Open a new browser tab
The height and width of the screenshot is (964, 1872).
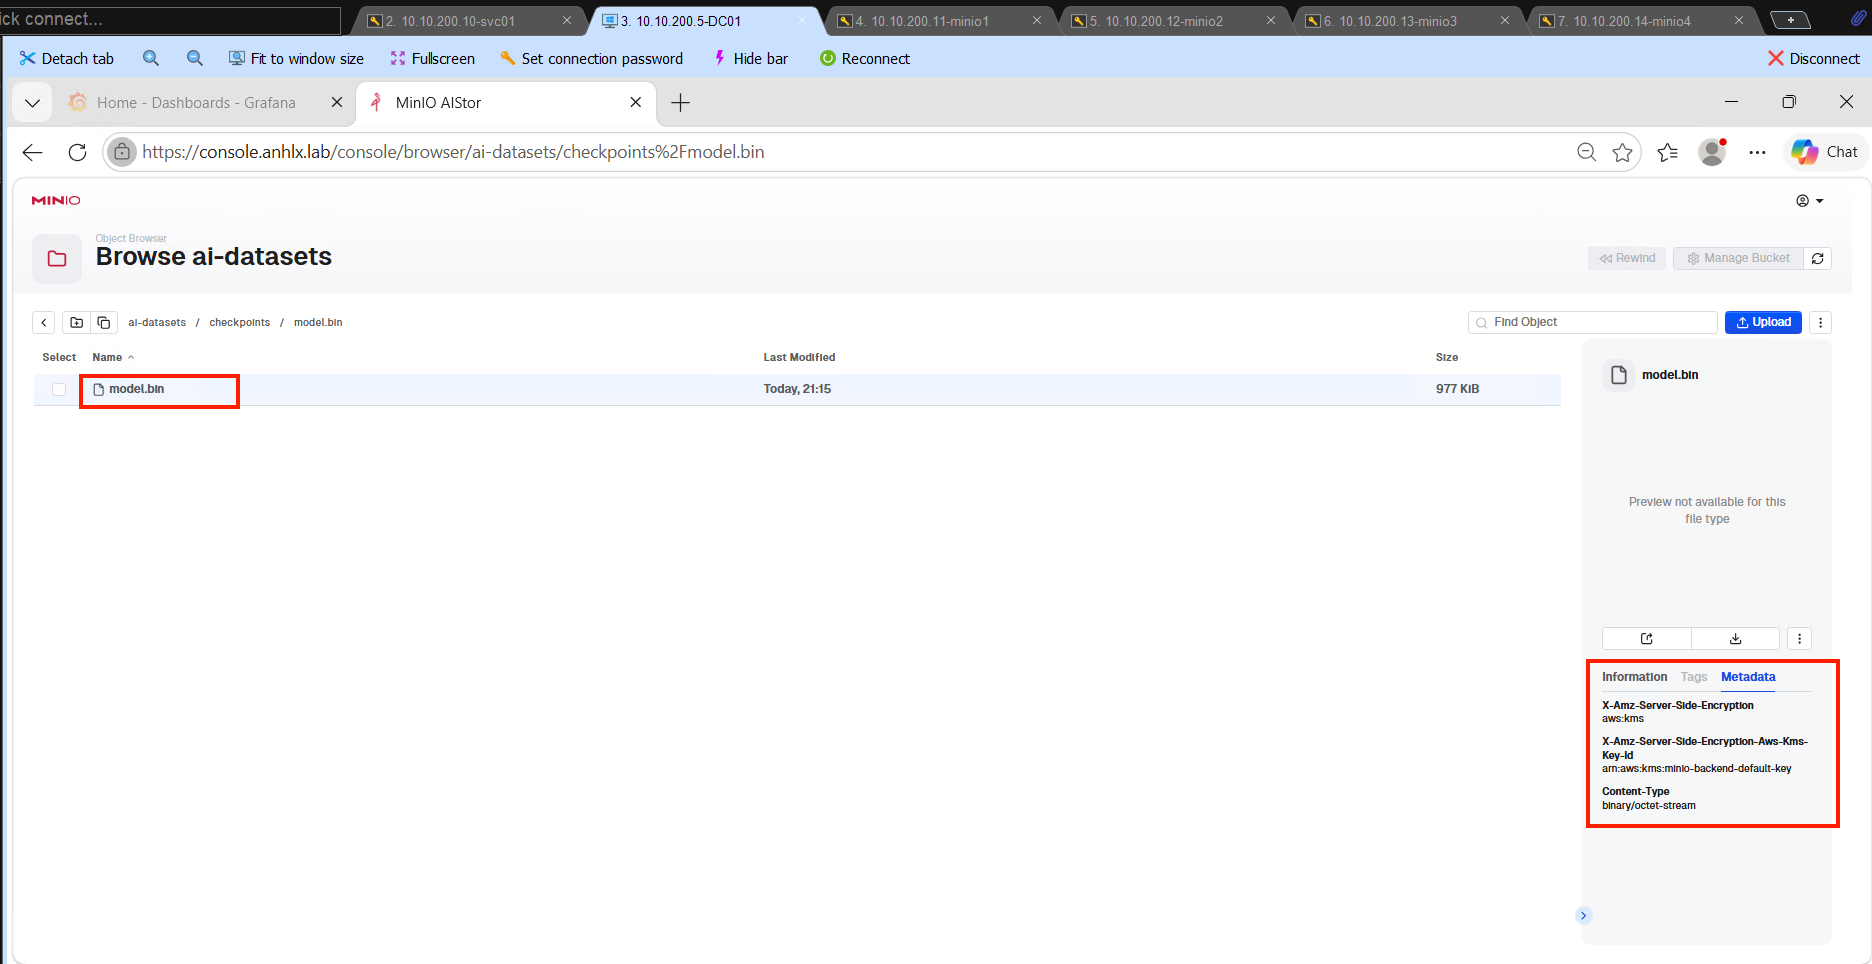680,103
